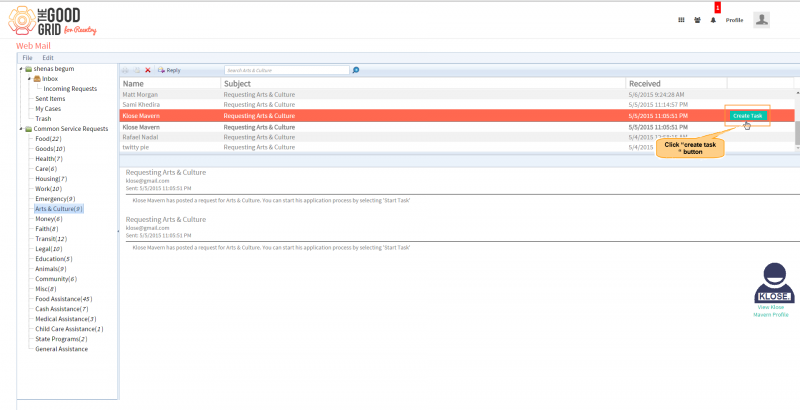Collapse Common Service Requests folder

20,129
